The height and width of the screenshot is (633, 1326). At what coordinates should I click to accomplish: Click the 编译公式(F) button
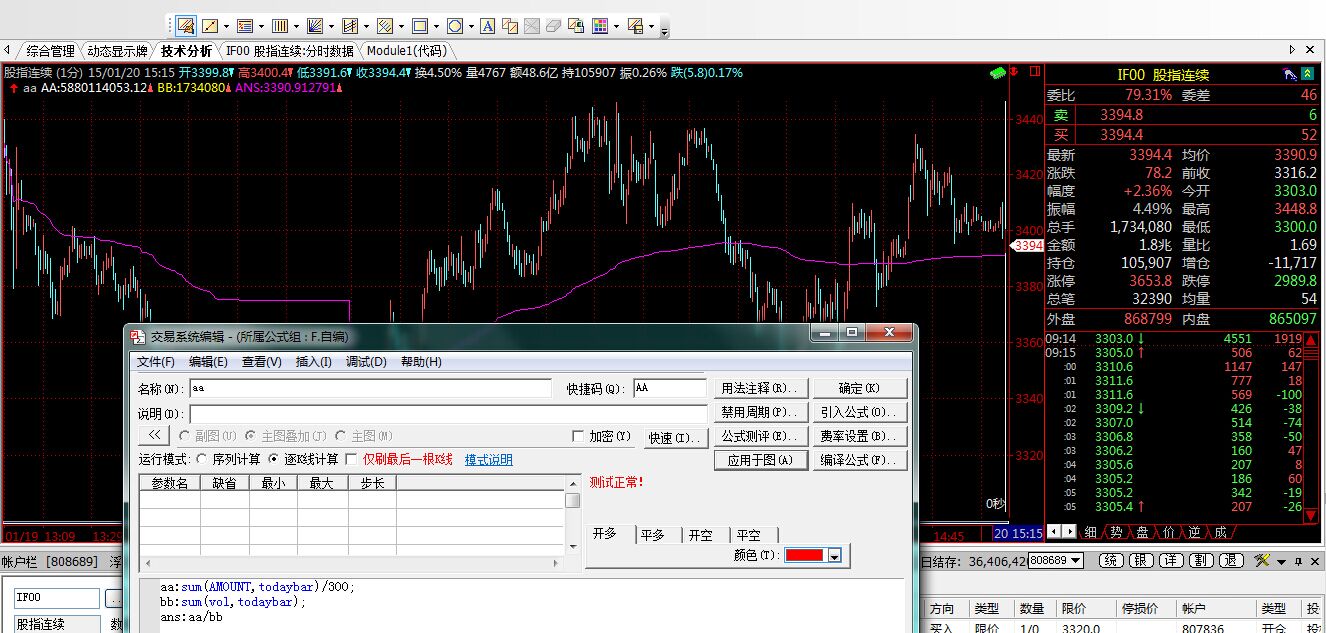coord(860,460)
